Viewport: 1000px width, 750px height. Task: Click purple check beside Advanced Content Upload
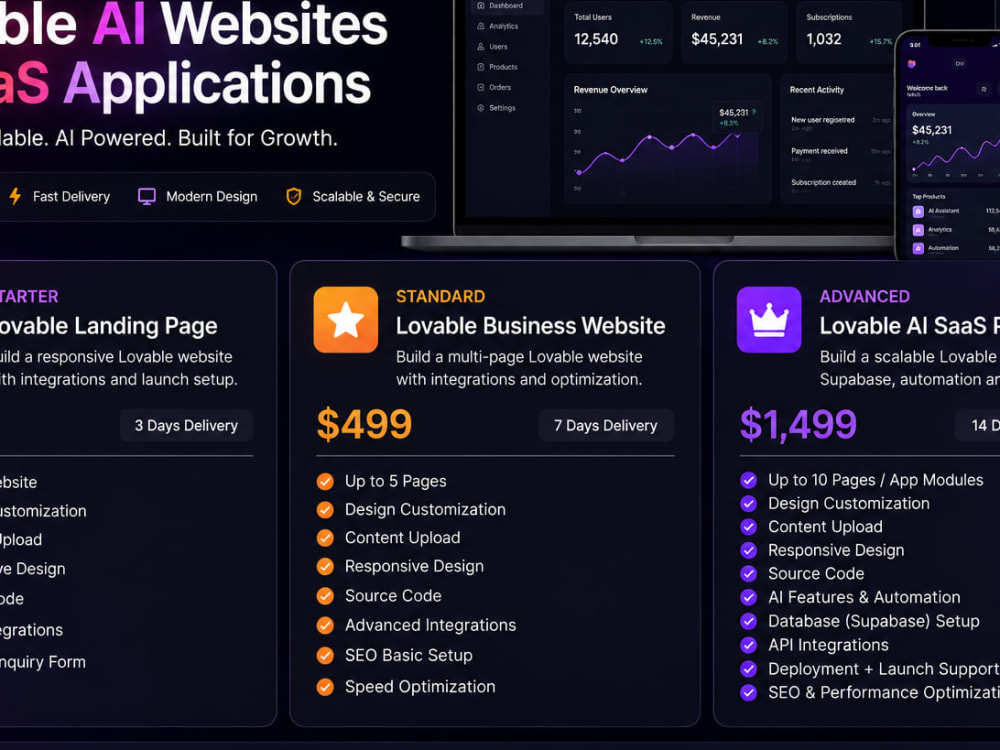749,527
